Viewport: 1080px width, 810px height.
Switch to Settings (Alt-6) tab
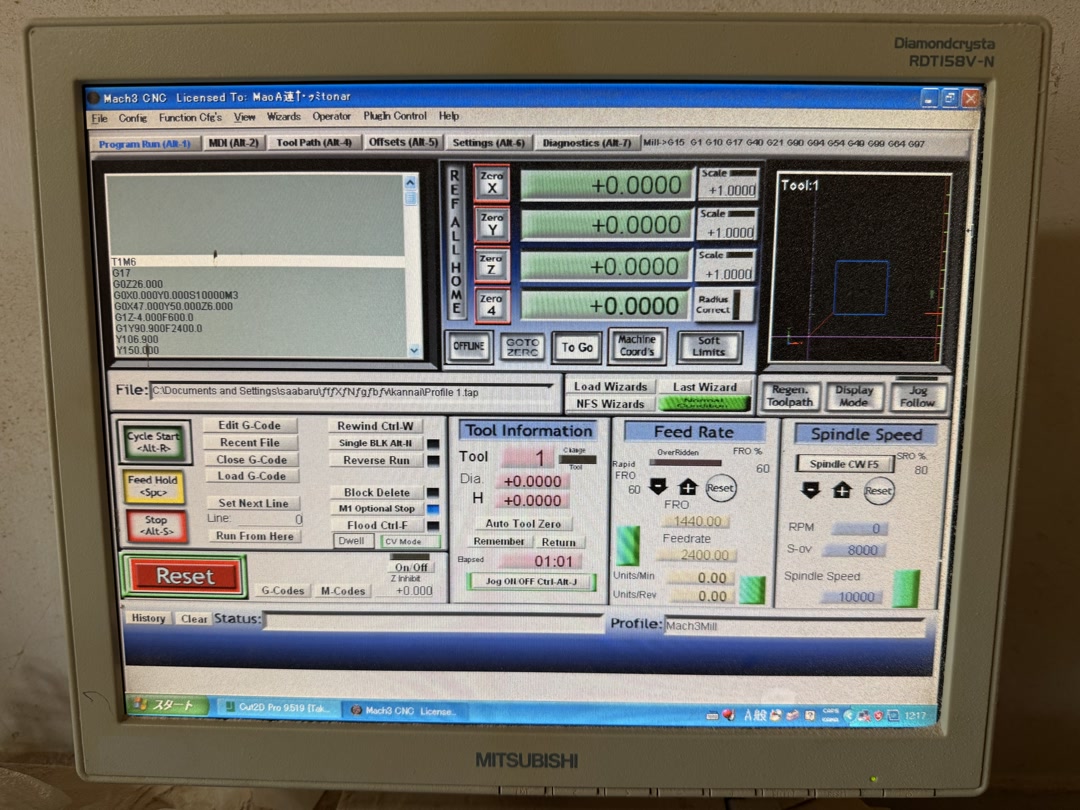coord(488,143)
